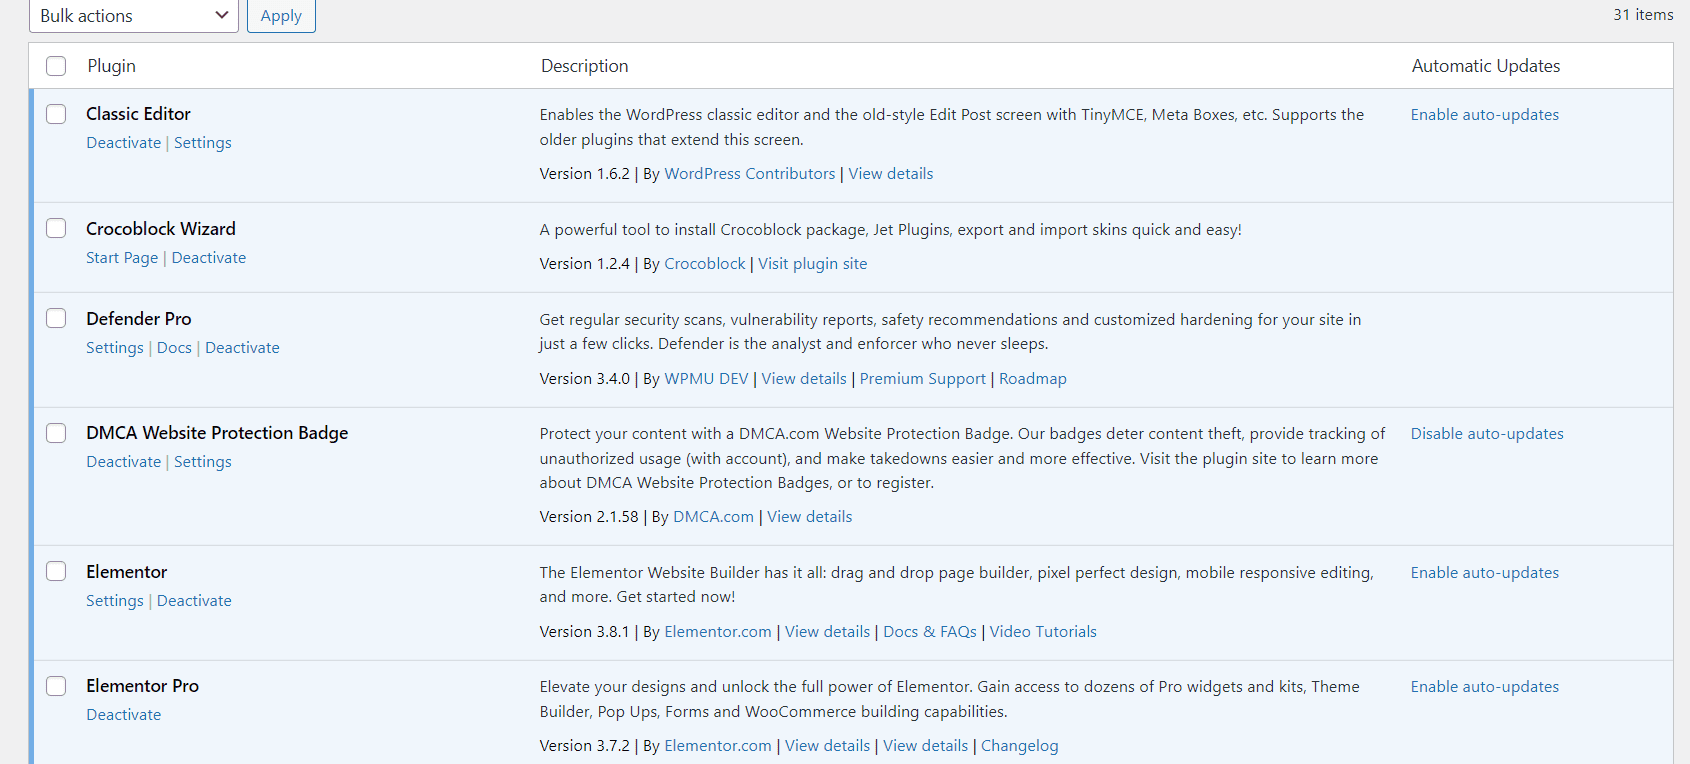Disable auto-updates for DMCA plugin

pos(1487,434)
